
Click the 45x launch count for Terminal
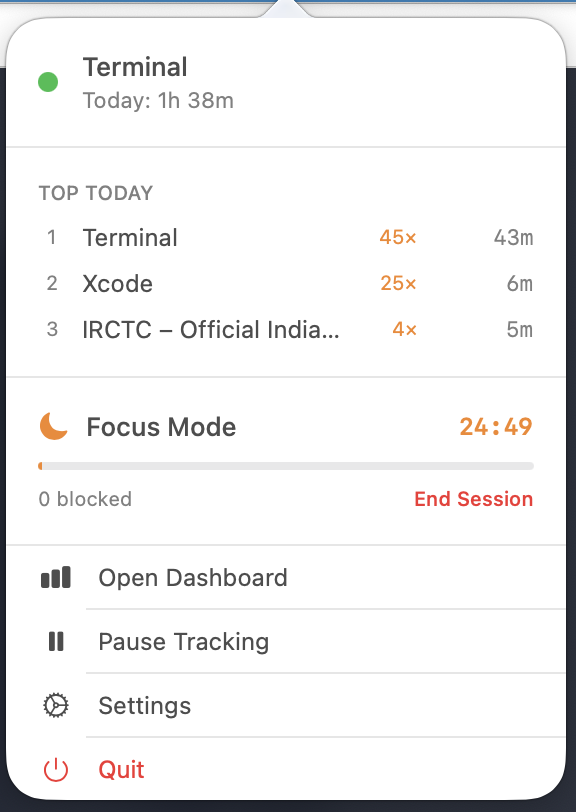(397, 237)
